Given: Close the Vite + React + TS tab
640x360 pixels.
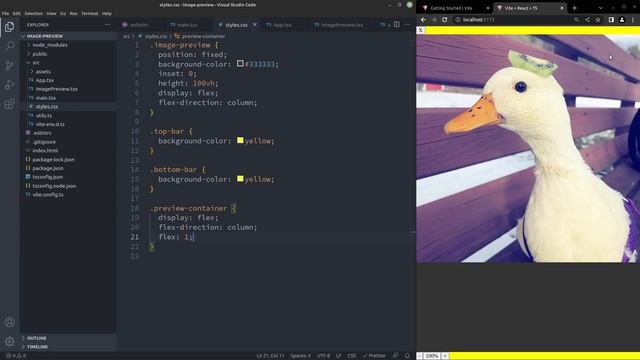Looking at the screenshot, I should (x=562, y=8).
